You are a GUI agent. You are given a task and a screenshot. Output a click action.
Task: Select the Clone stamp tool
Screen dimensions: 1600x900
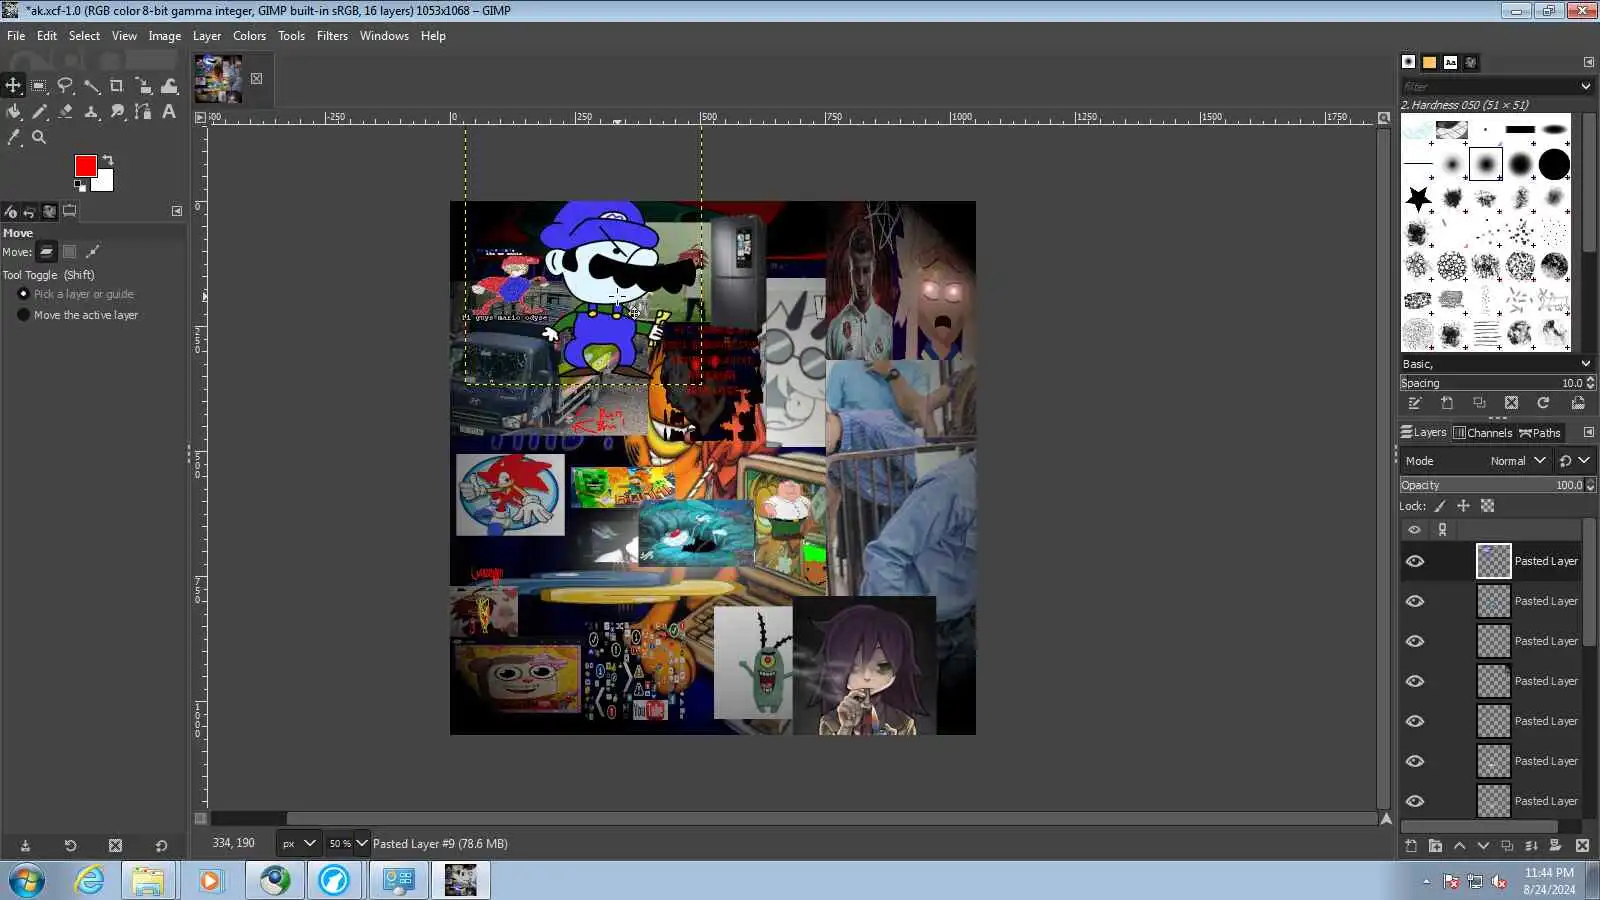click(x=91, y=112)
